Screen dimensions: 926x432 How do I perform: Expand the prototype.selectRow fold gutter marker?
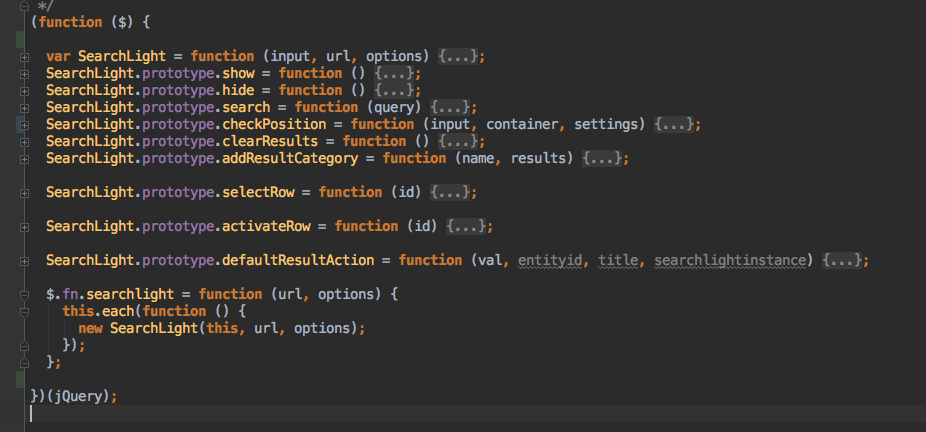pyautogui.click(x=24, y=193)
